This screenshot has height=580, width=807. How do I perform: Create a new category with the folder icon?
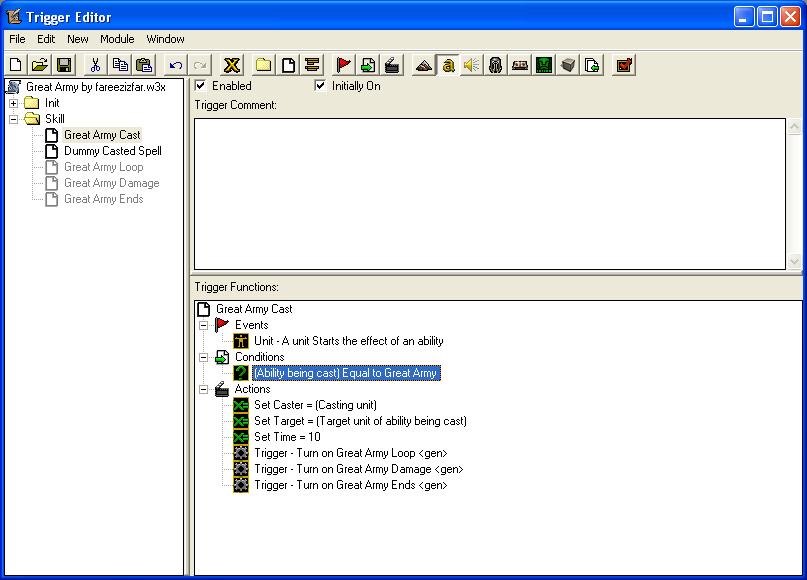[264, 65]
